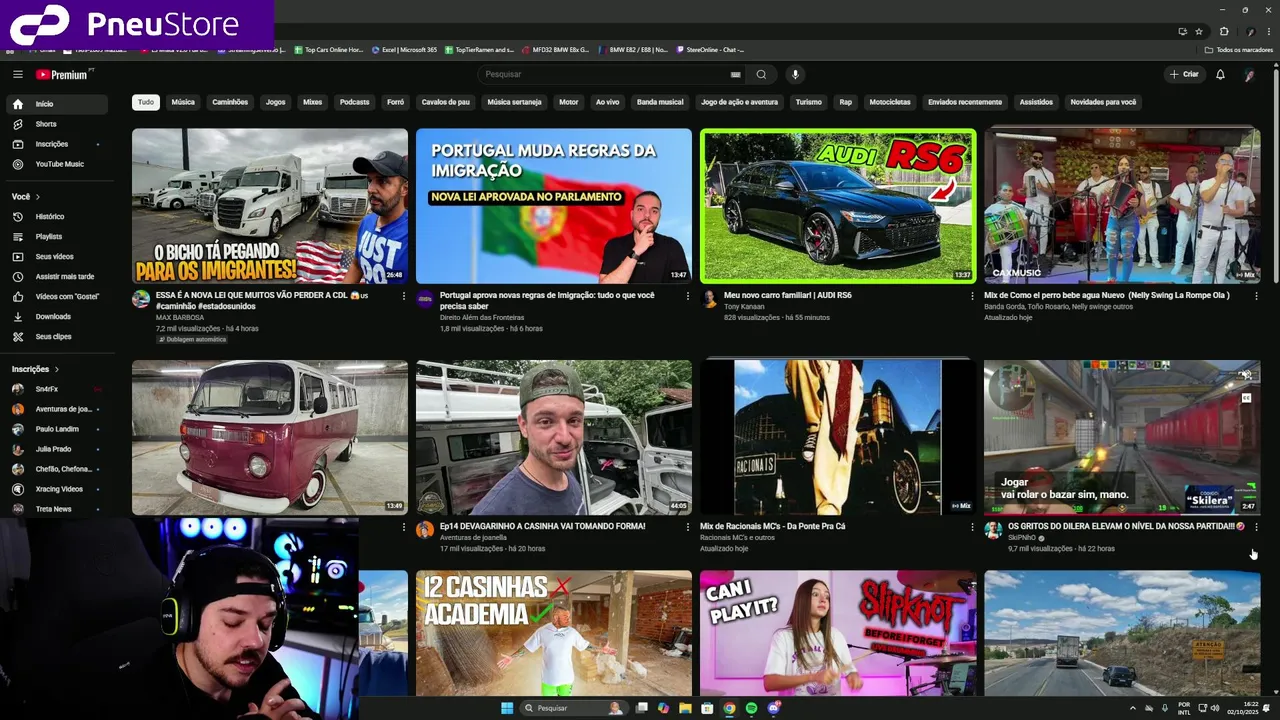Open Shorts in the sidebar
Screen dimensions: 1280x720
coord(56,124)
